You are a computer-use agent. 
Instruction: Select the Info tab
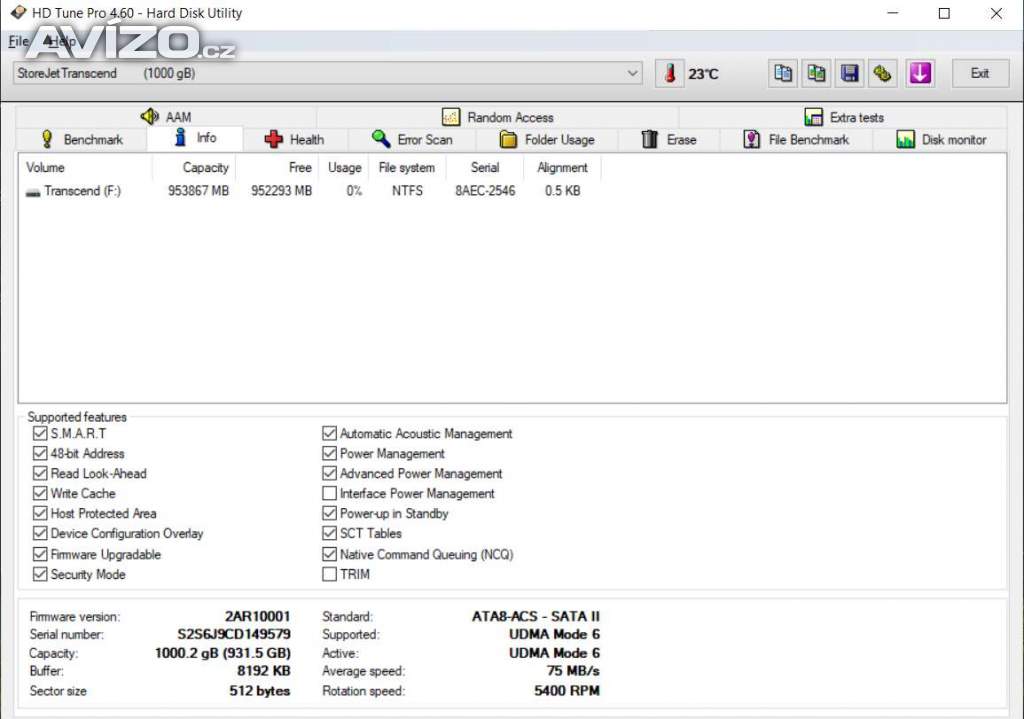coord(195,138)
